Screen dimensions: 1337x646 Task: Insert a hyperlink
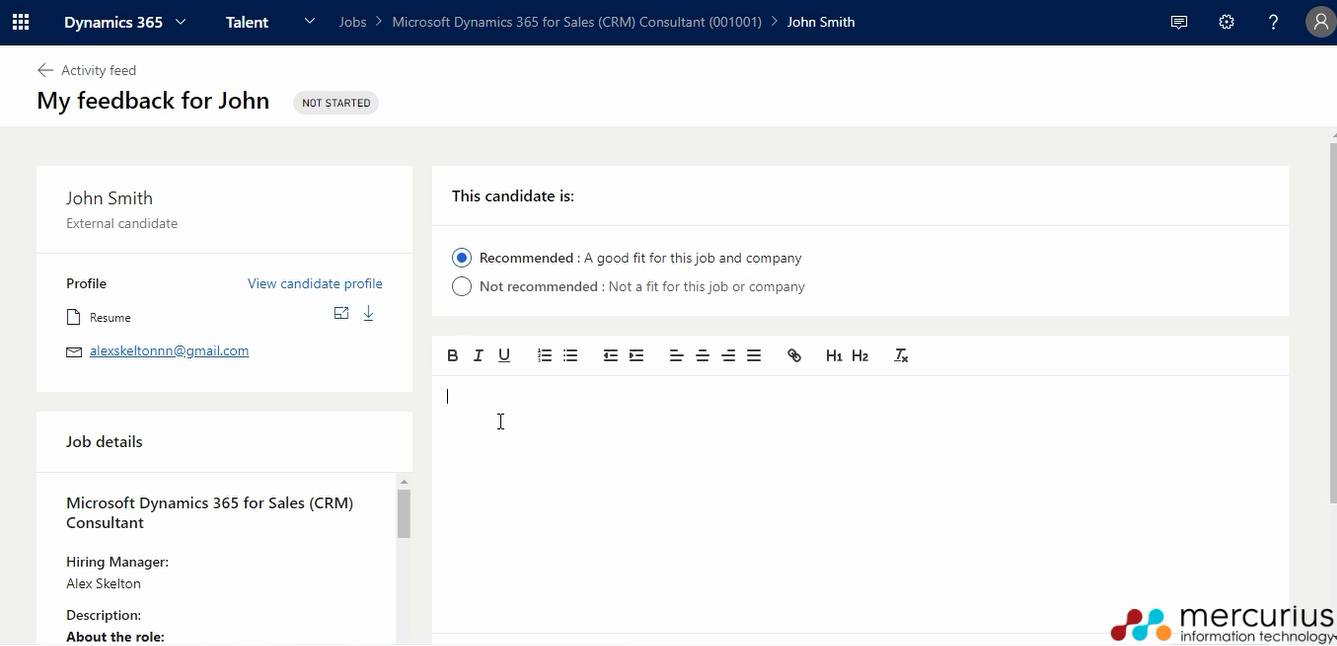(794, 355)
